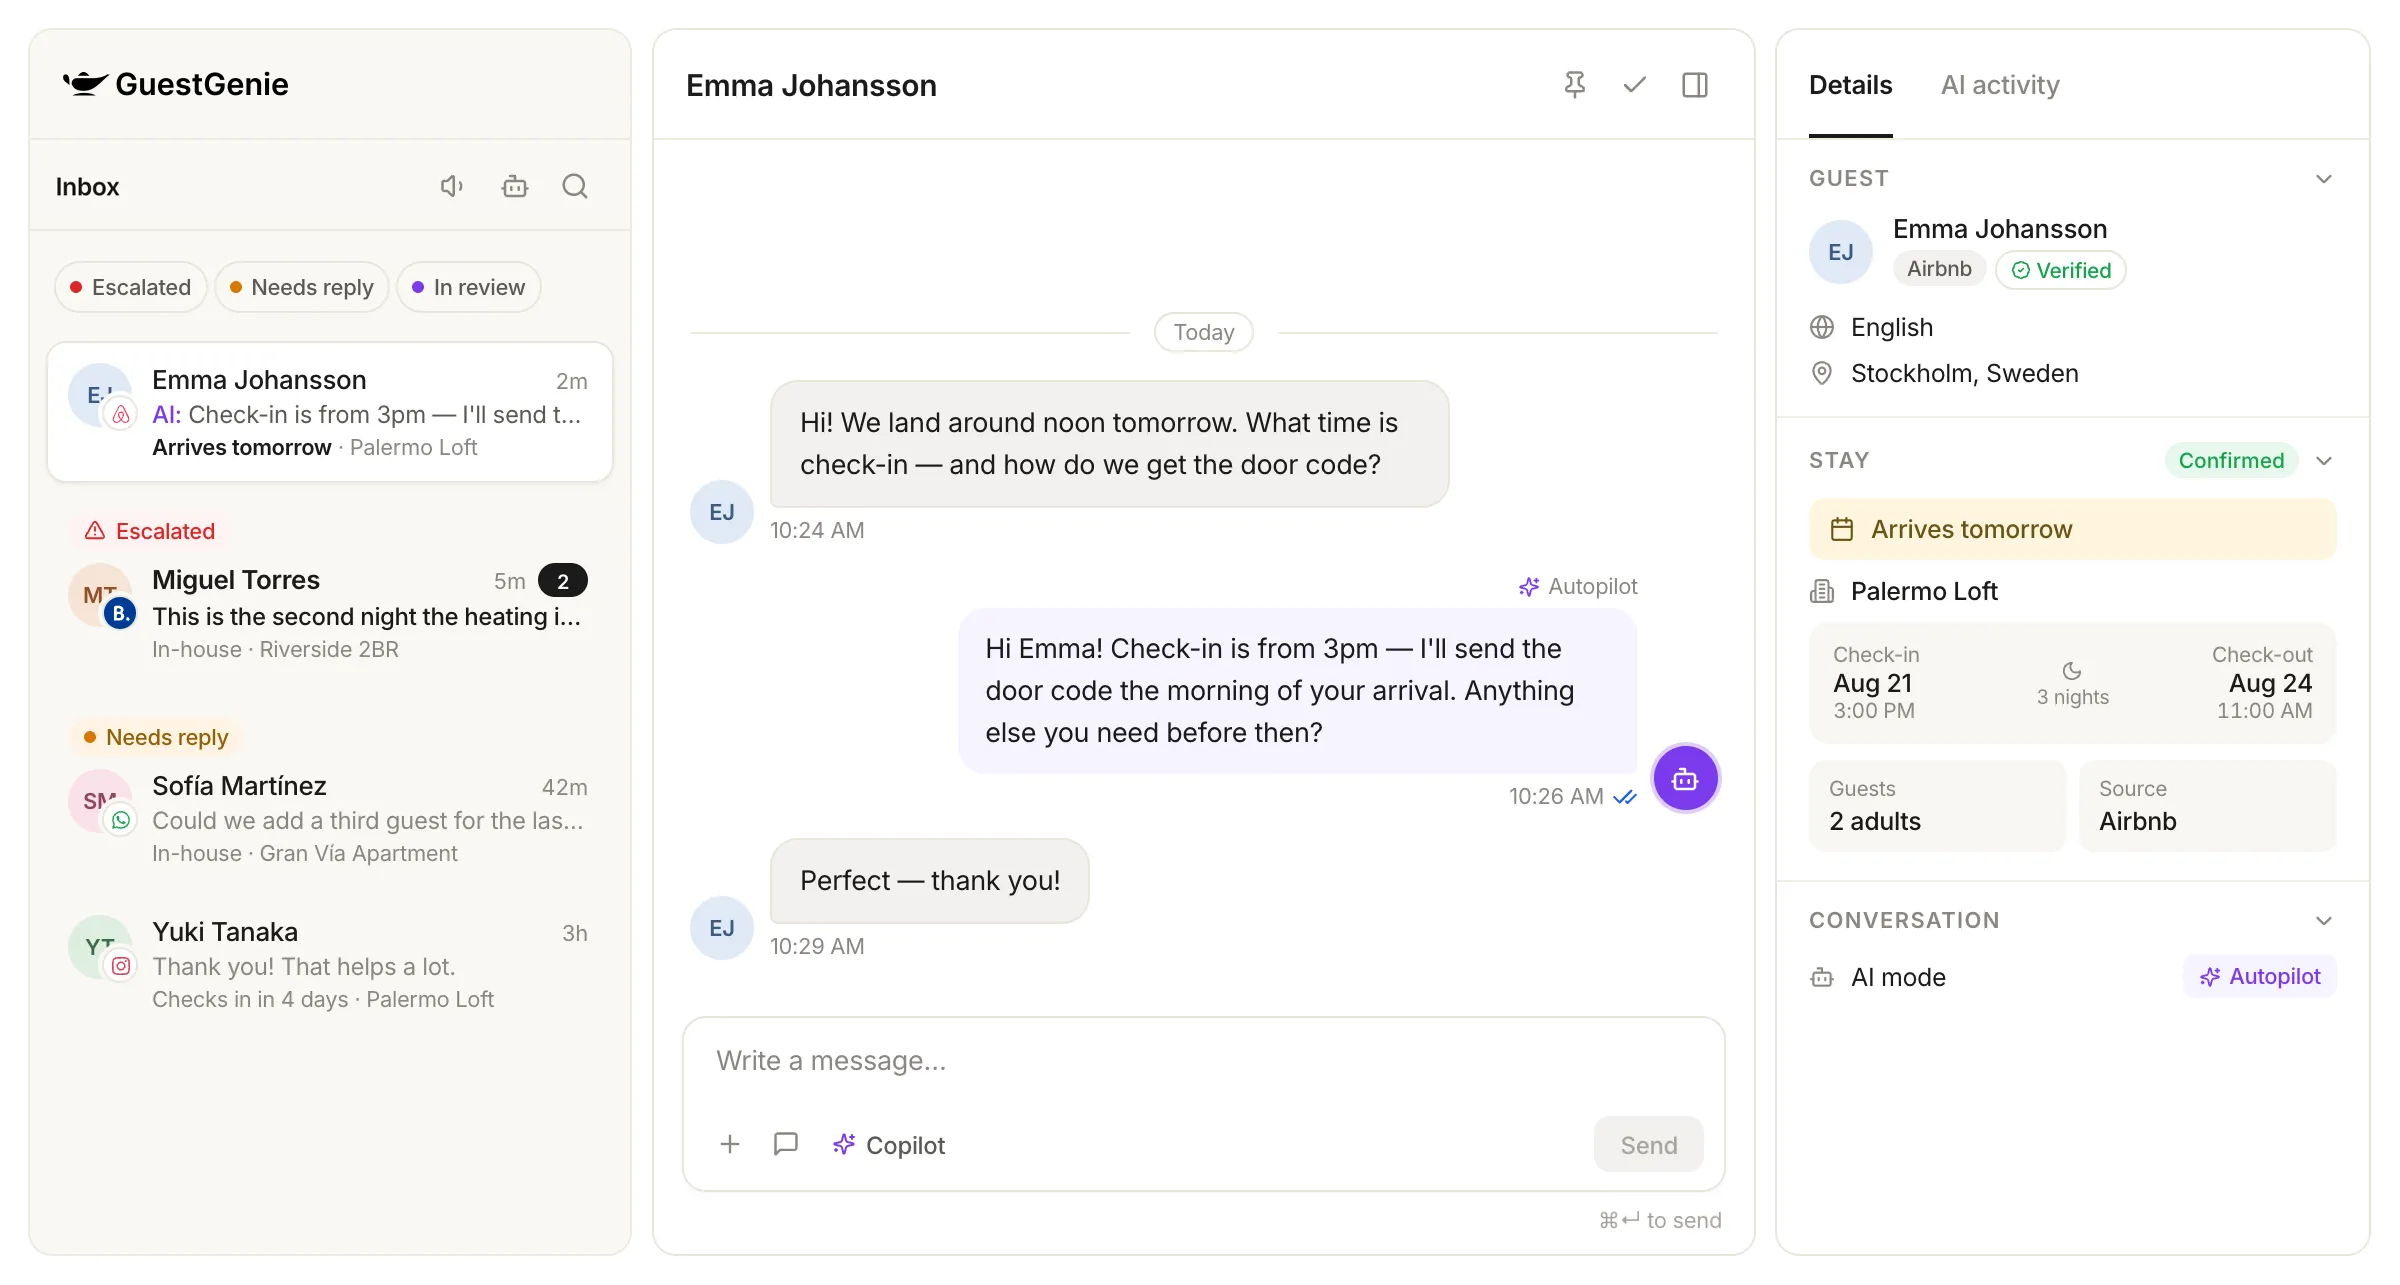
Task: Click the Confirmed stay status badge
Action: point(2231,460)
